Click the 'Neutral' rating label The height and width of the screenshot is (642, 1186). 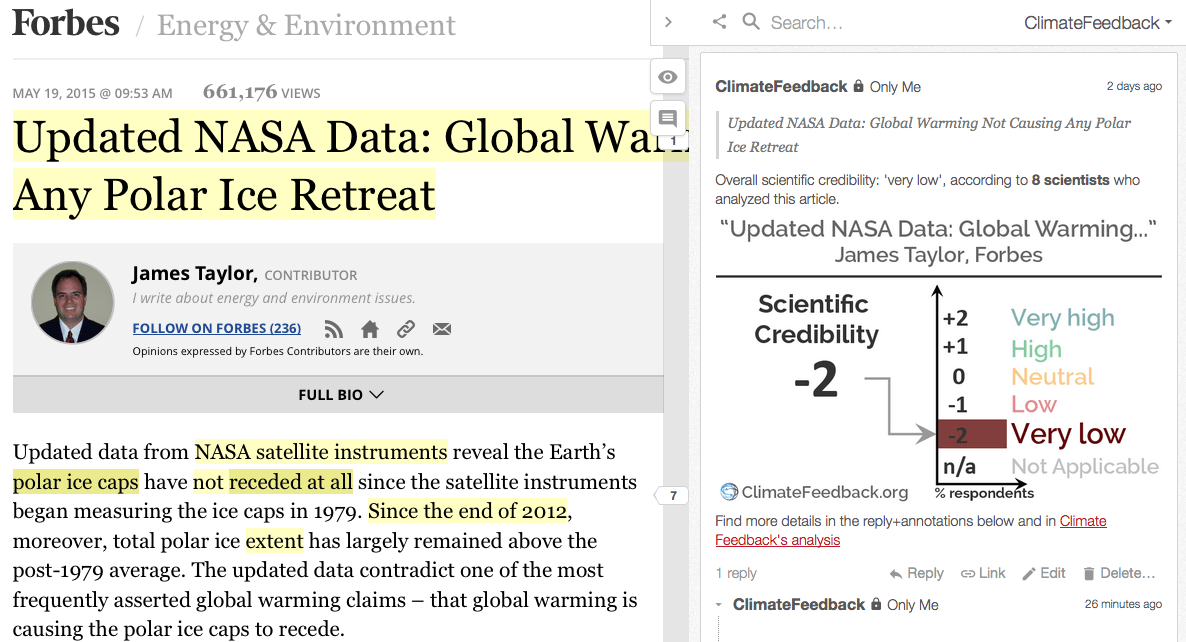click(x=1053, y=377)
